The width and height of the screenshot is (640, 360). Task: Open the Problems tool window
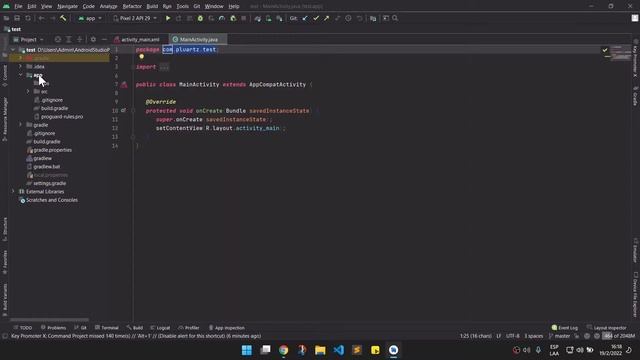point(53,328)
